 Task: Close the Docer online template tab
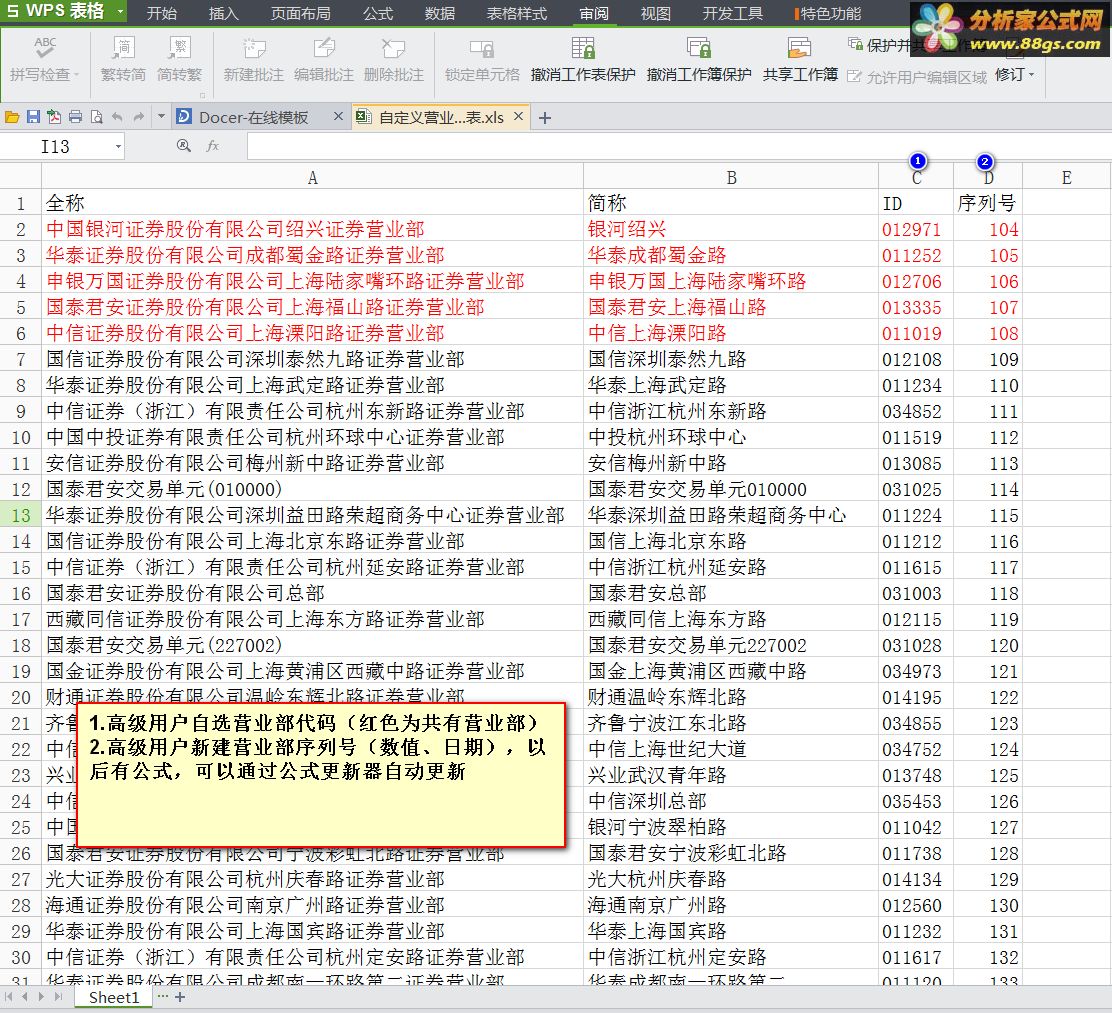[x=338, y=116]
